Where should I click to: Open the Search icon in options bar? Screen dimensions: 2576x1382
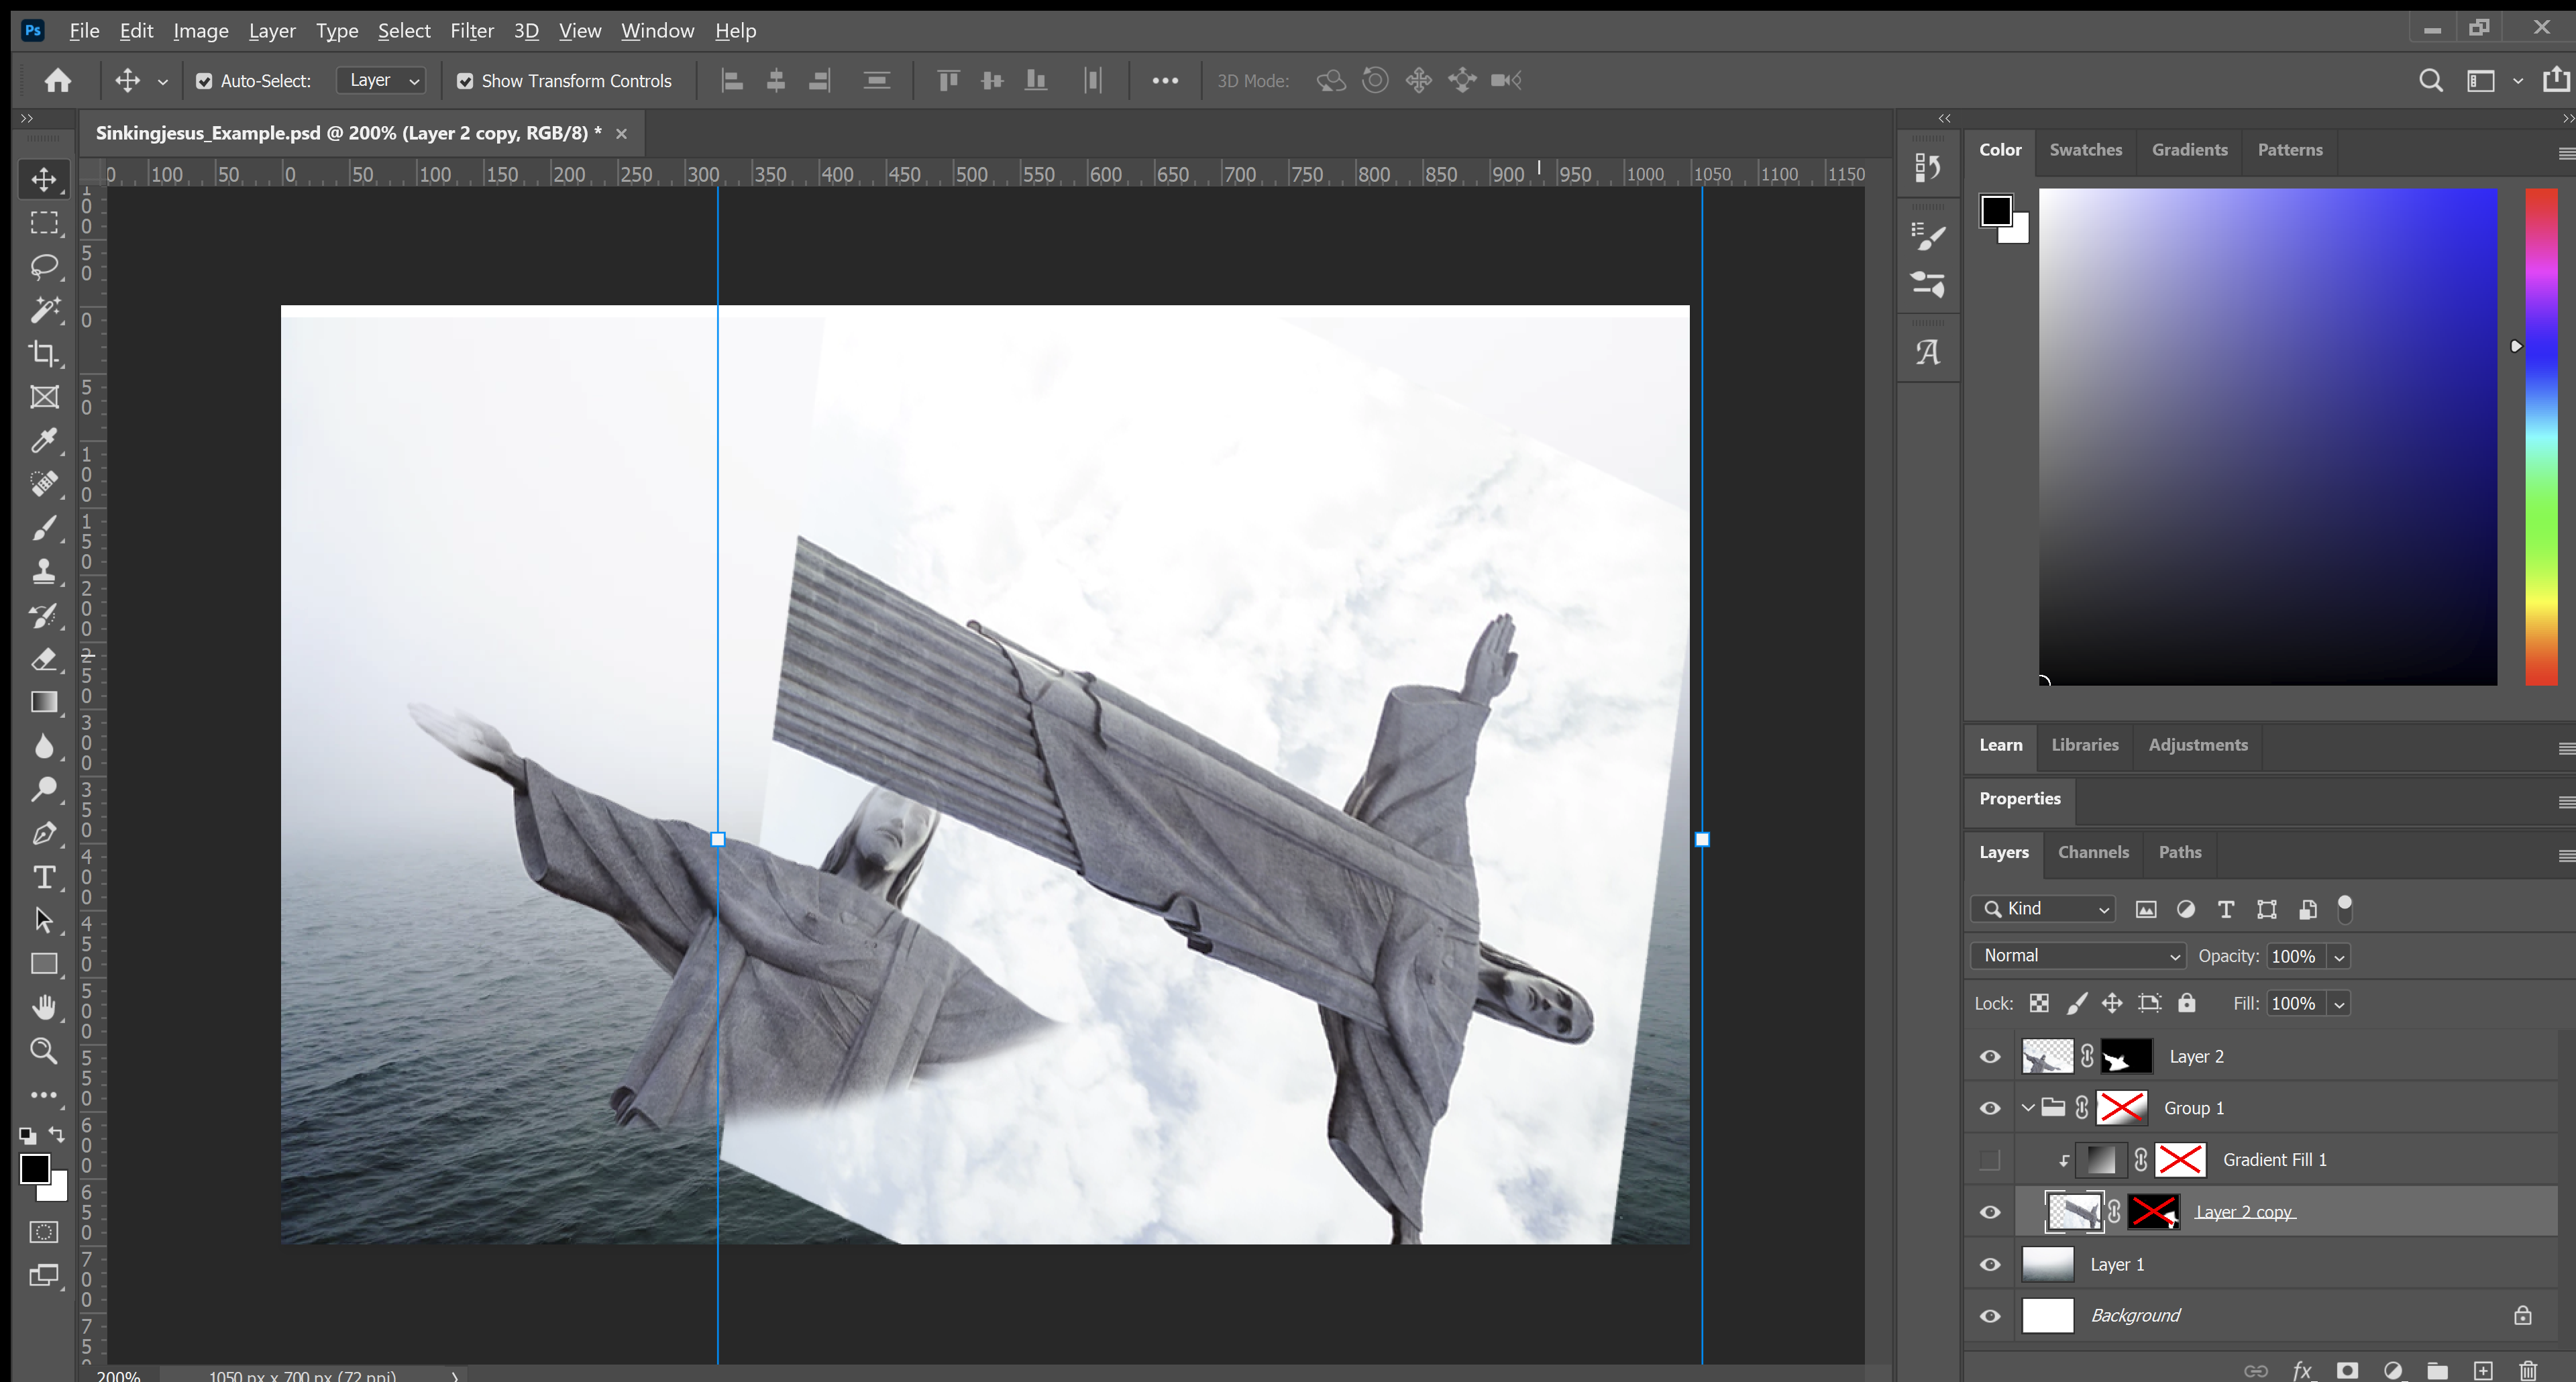[2431, 80]
